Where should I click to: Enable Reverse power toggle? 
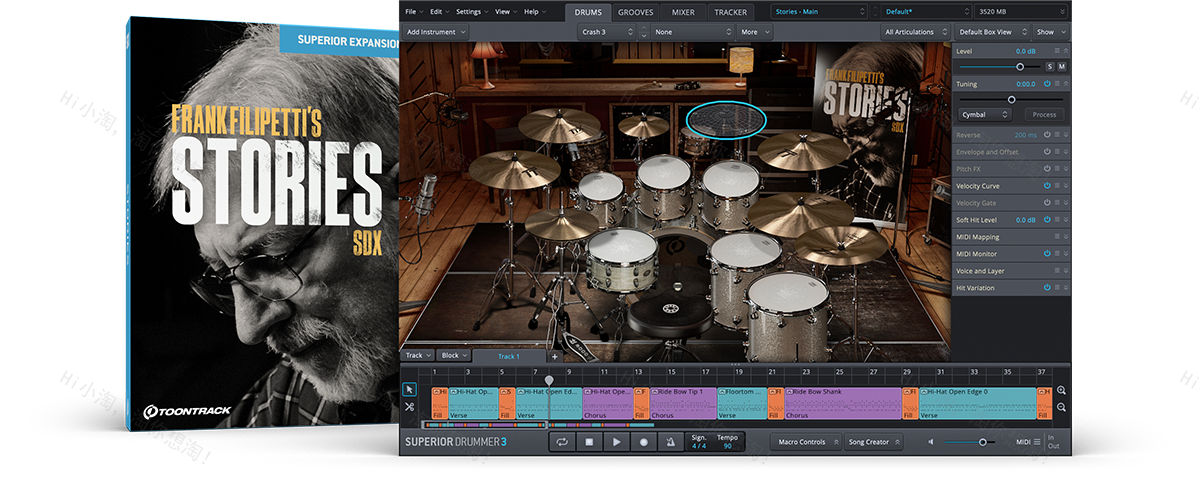(1047, 135)
